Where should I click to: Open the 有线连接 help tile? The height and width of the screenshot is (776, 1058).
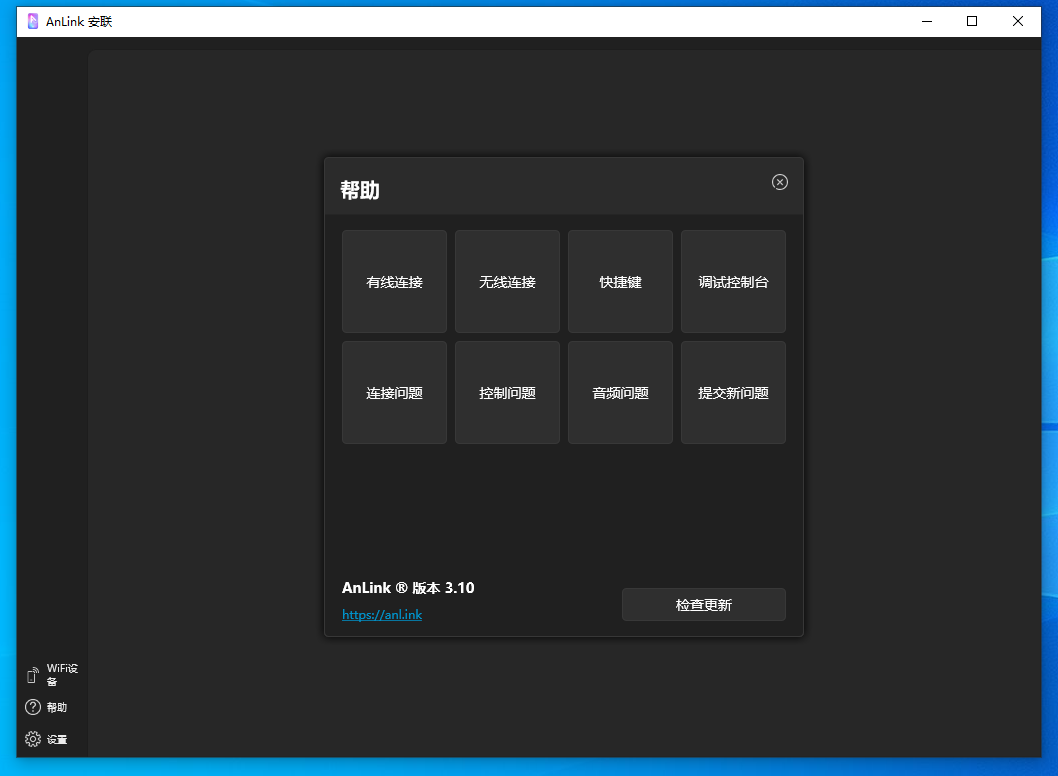[x=394, y=281]
